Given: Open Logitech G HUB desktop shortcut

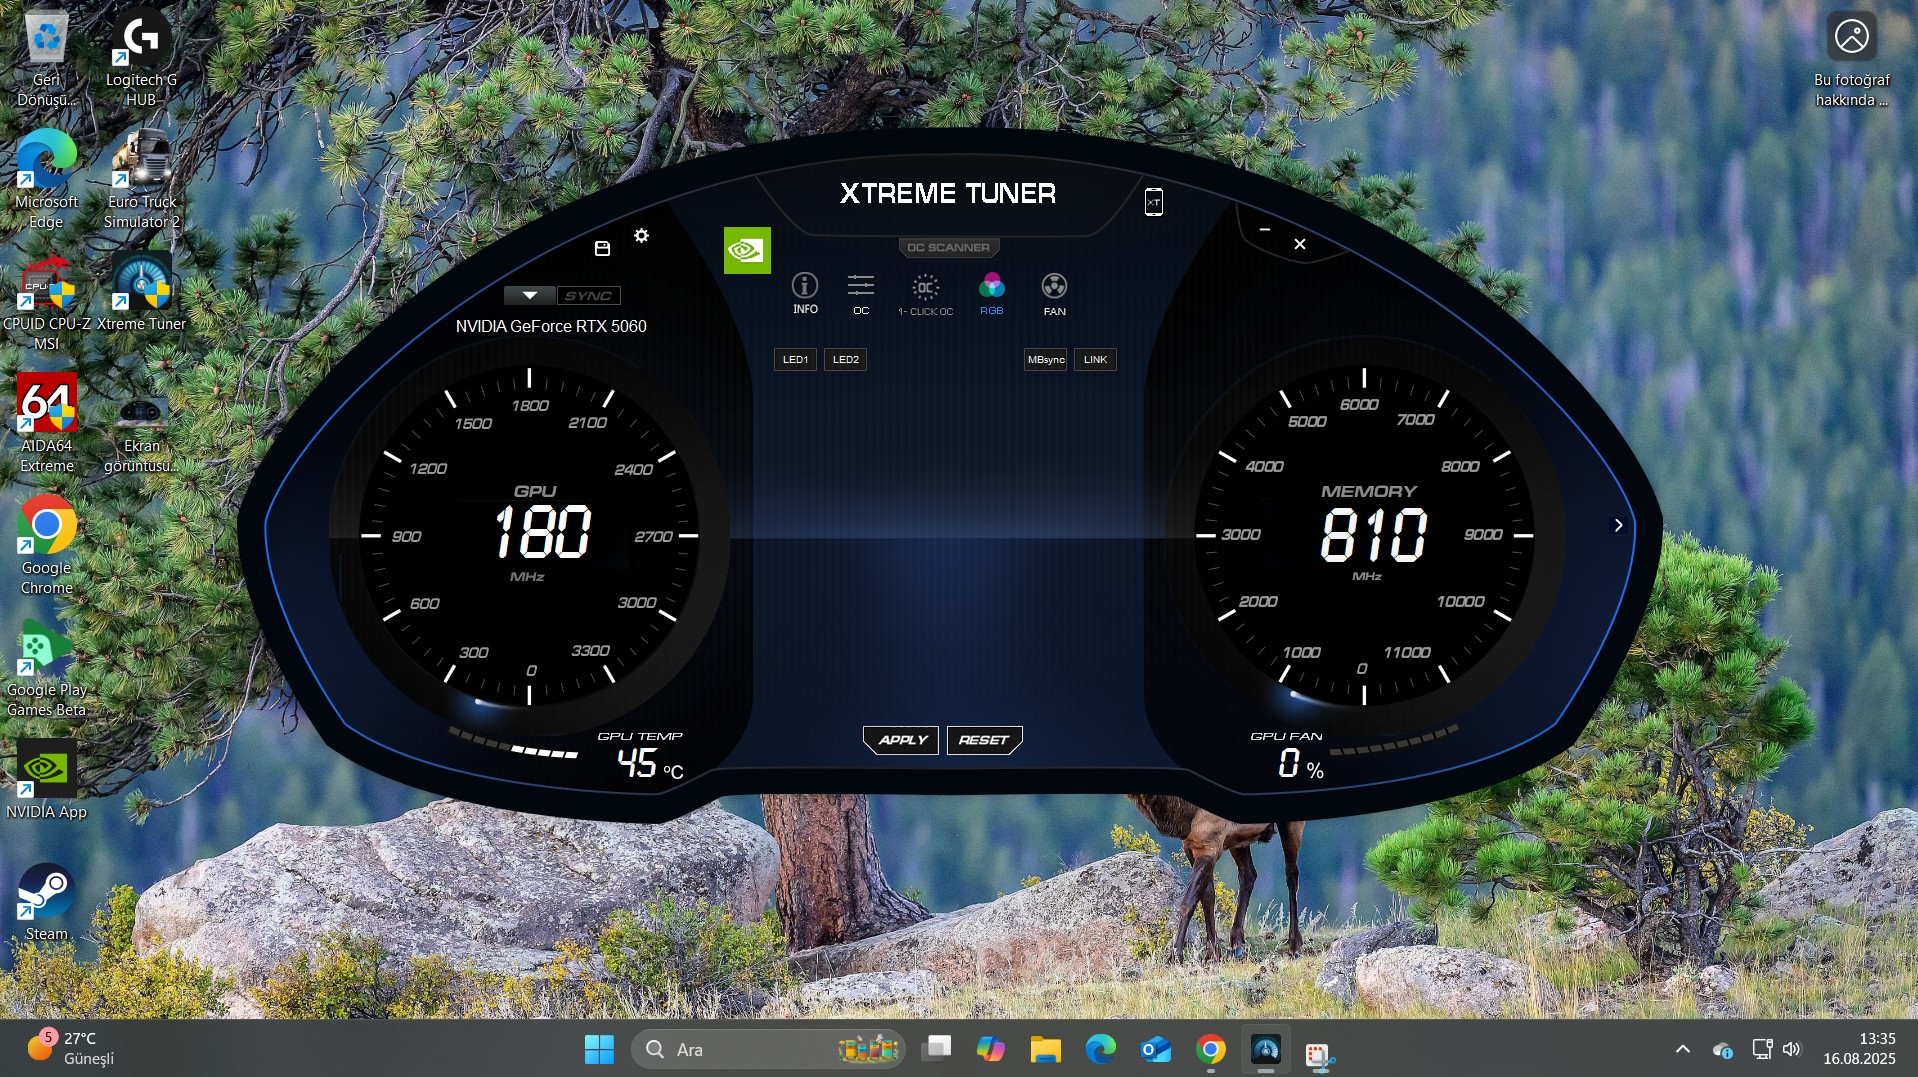Looking at the screenshot, I should pyautogui.click(x=141, y=58).
